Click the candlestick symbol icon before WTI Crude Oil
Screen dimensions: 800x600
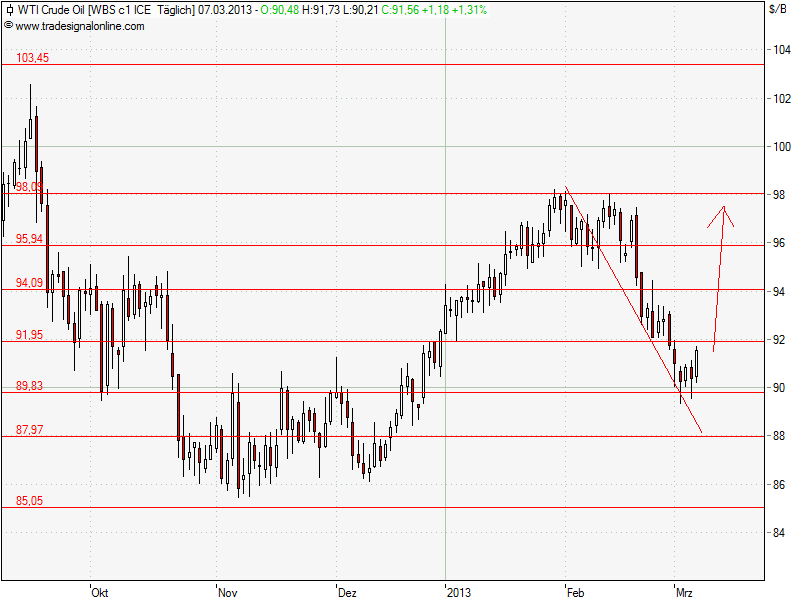(x=9, y=10)
